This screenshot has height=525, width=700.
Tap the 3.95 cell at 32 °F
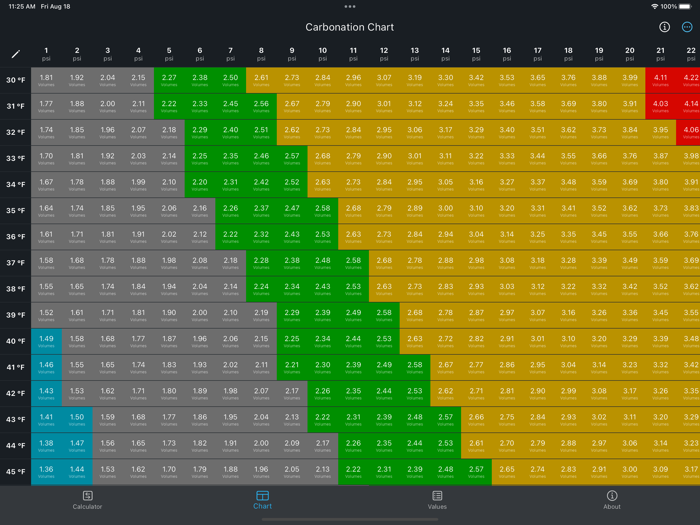[x=661, y=133]
